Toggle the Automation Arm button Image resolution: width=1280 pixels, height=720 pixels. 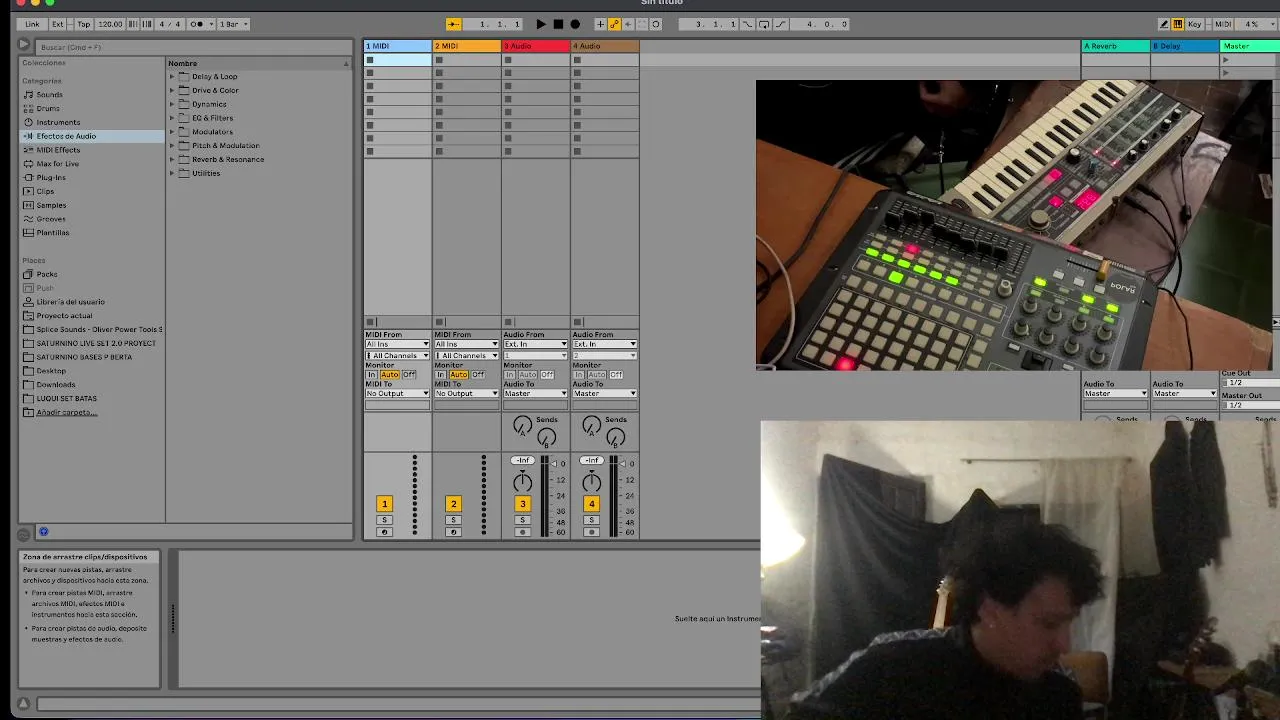[615, 24]
